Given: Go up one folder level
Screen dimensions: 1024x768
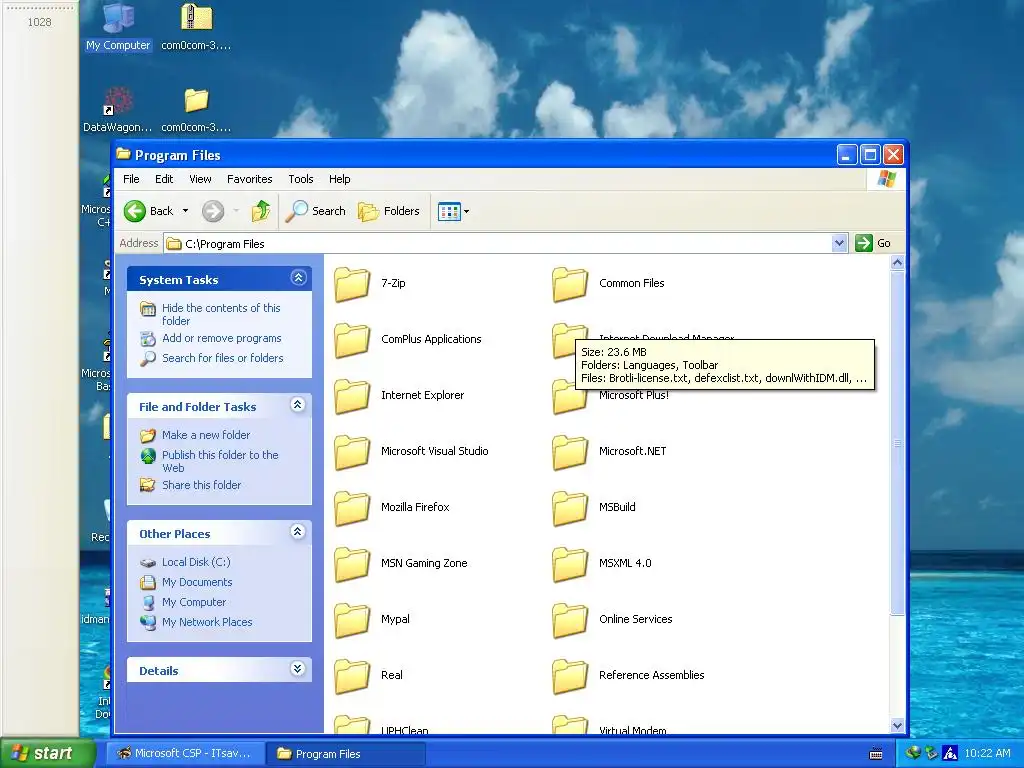Looking at the screenshot, I should click(x=261, y=211).
